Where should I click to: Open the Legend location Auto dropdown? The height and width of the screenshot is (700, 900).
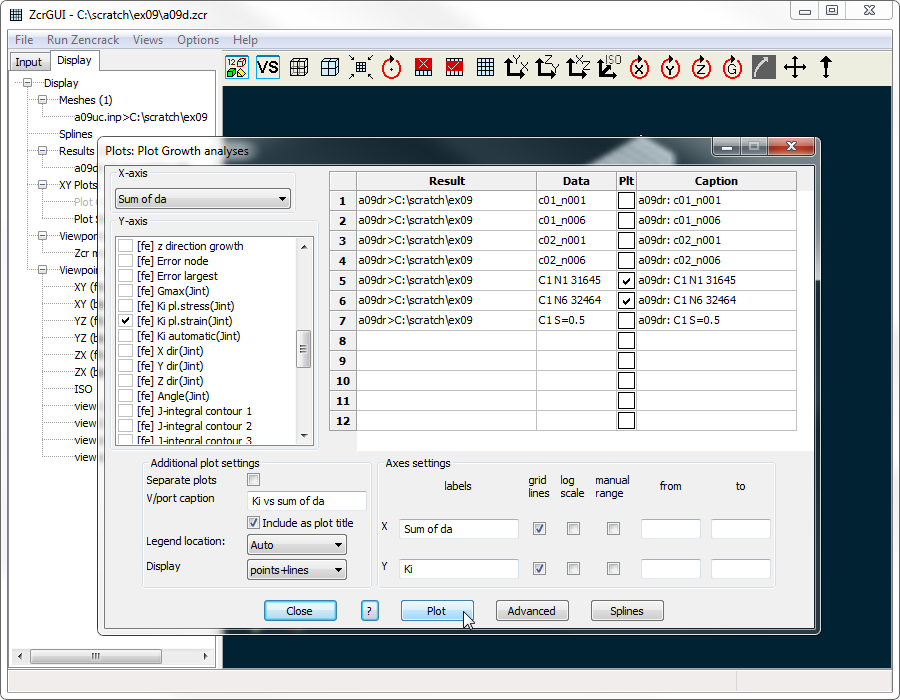point(296,545)
